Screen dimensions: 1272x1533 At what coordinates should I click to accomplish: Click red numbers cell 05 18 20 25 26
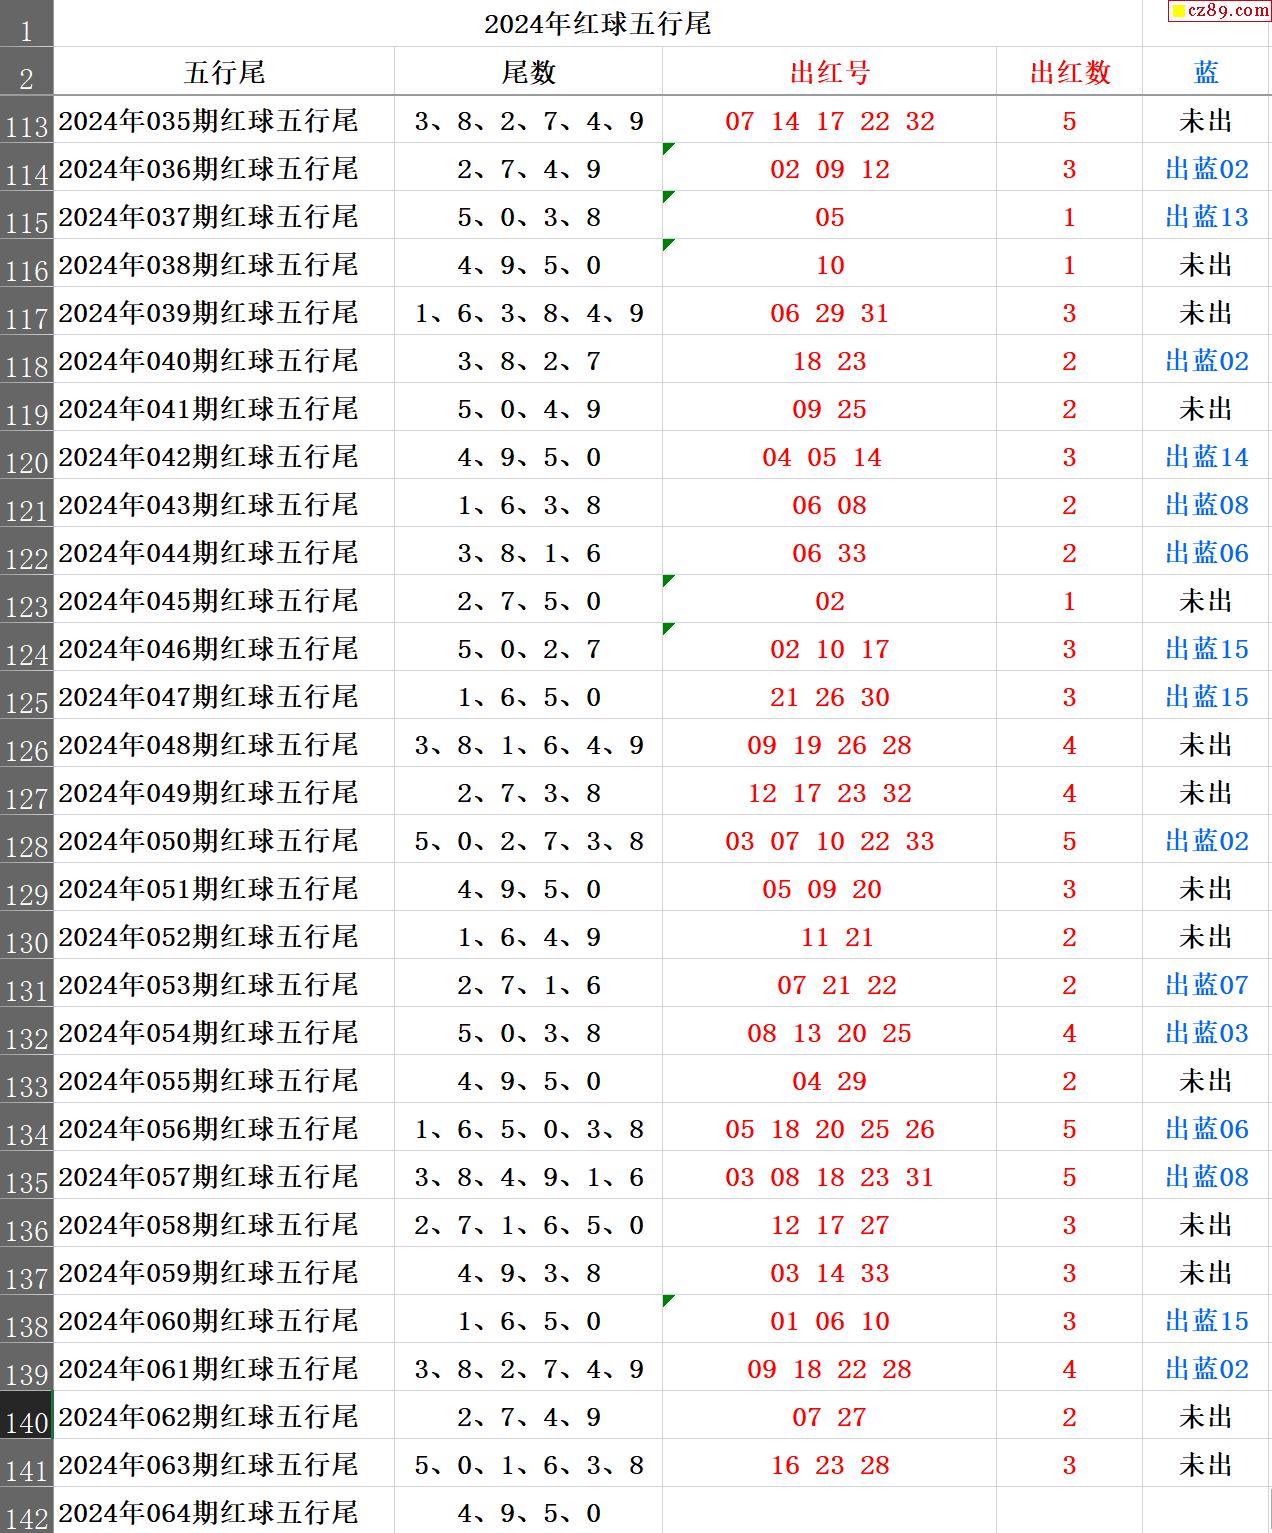[829, 1129]
